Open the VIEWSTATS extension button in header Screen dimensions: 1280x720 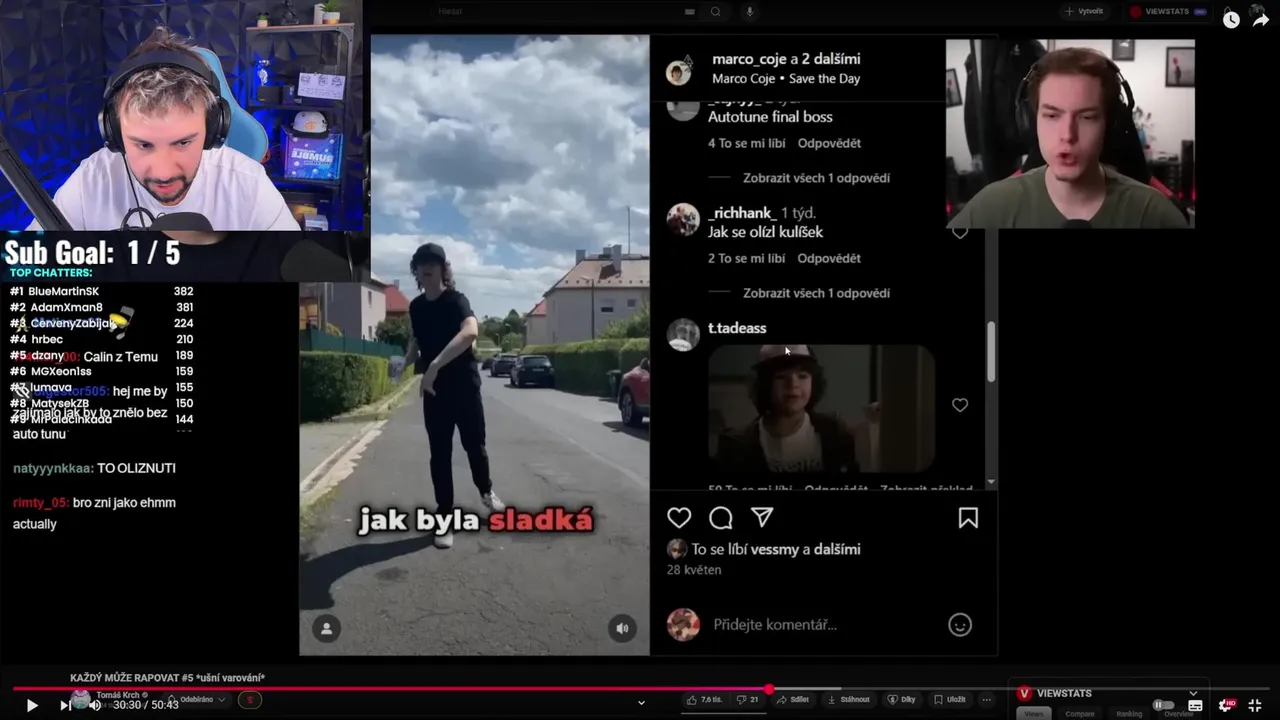point(1168,12)
